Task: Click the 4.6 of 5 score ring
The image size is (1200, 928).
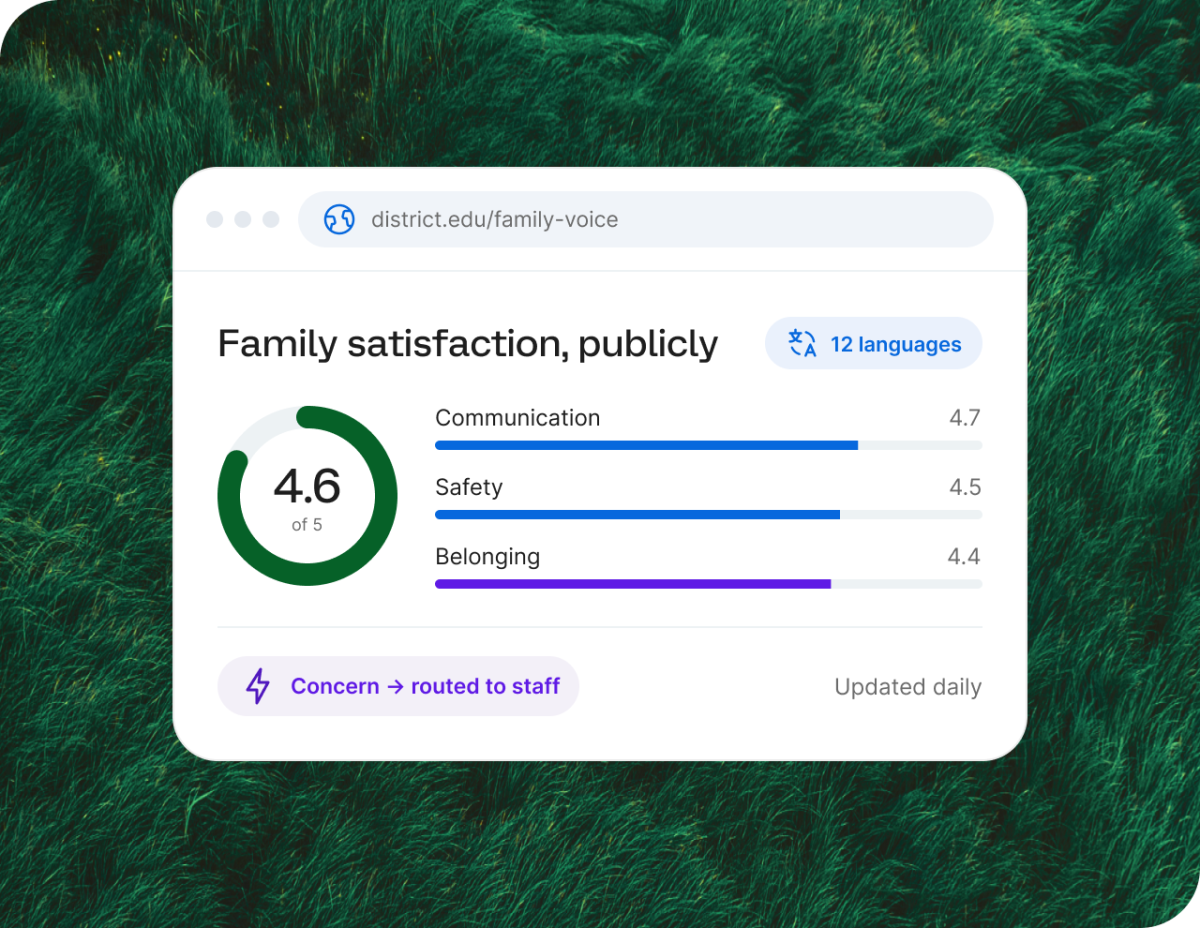Action: (x=307, y=496)
